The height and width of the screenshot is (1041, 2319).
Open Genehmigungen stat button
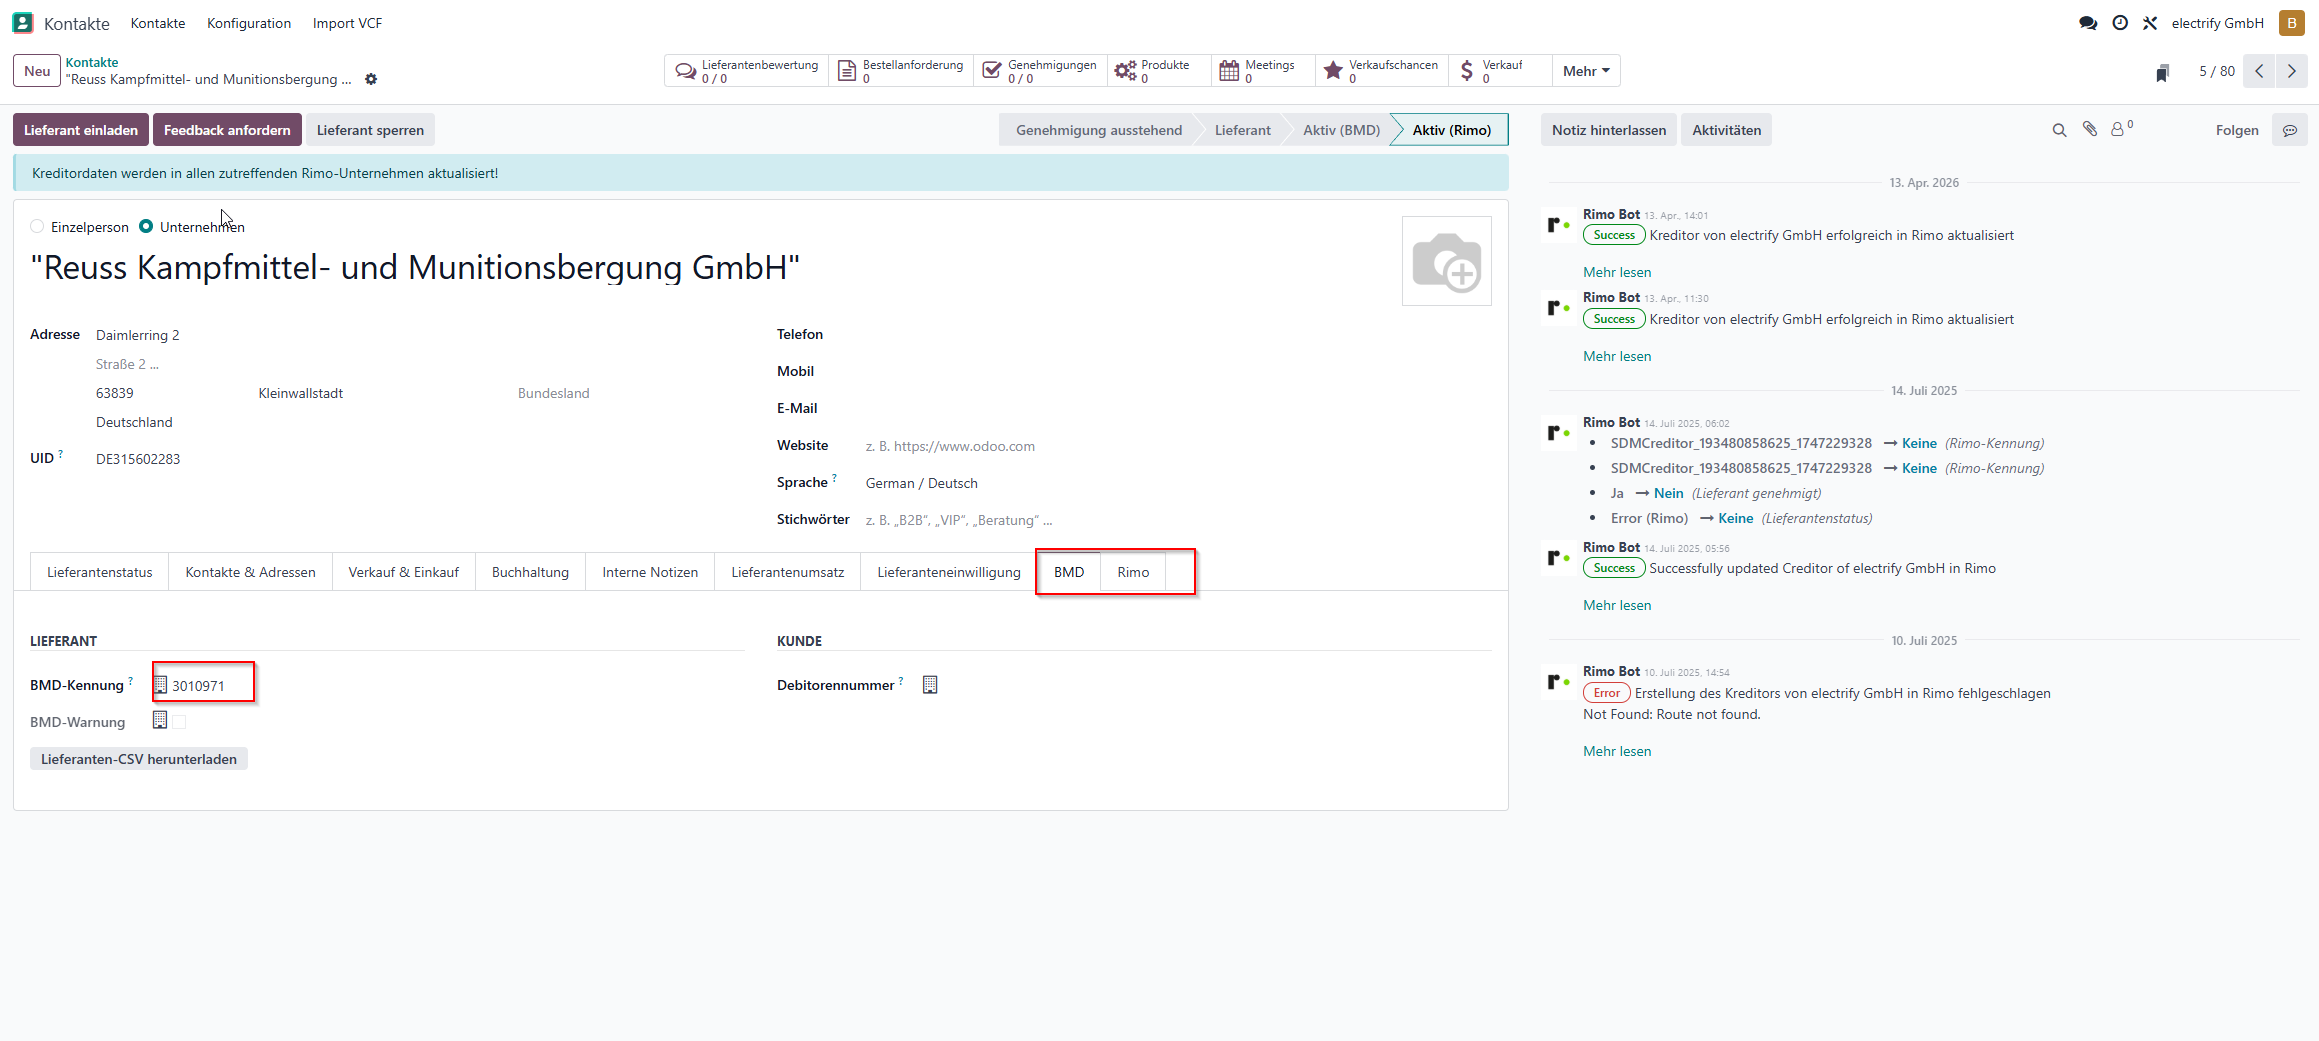coord(1040,71)
